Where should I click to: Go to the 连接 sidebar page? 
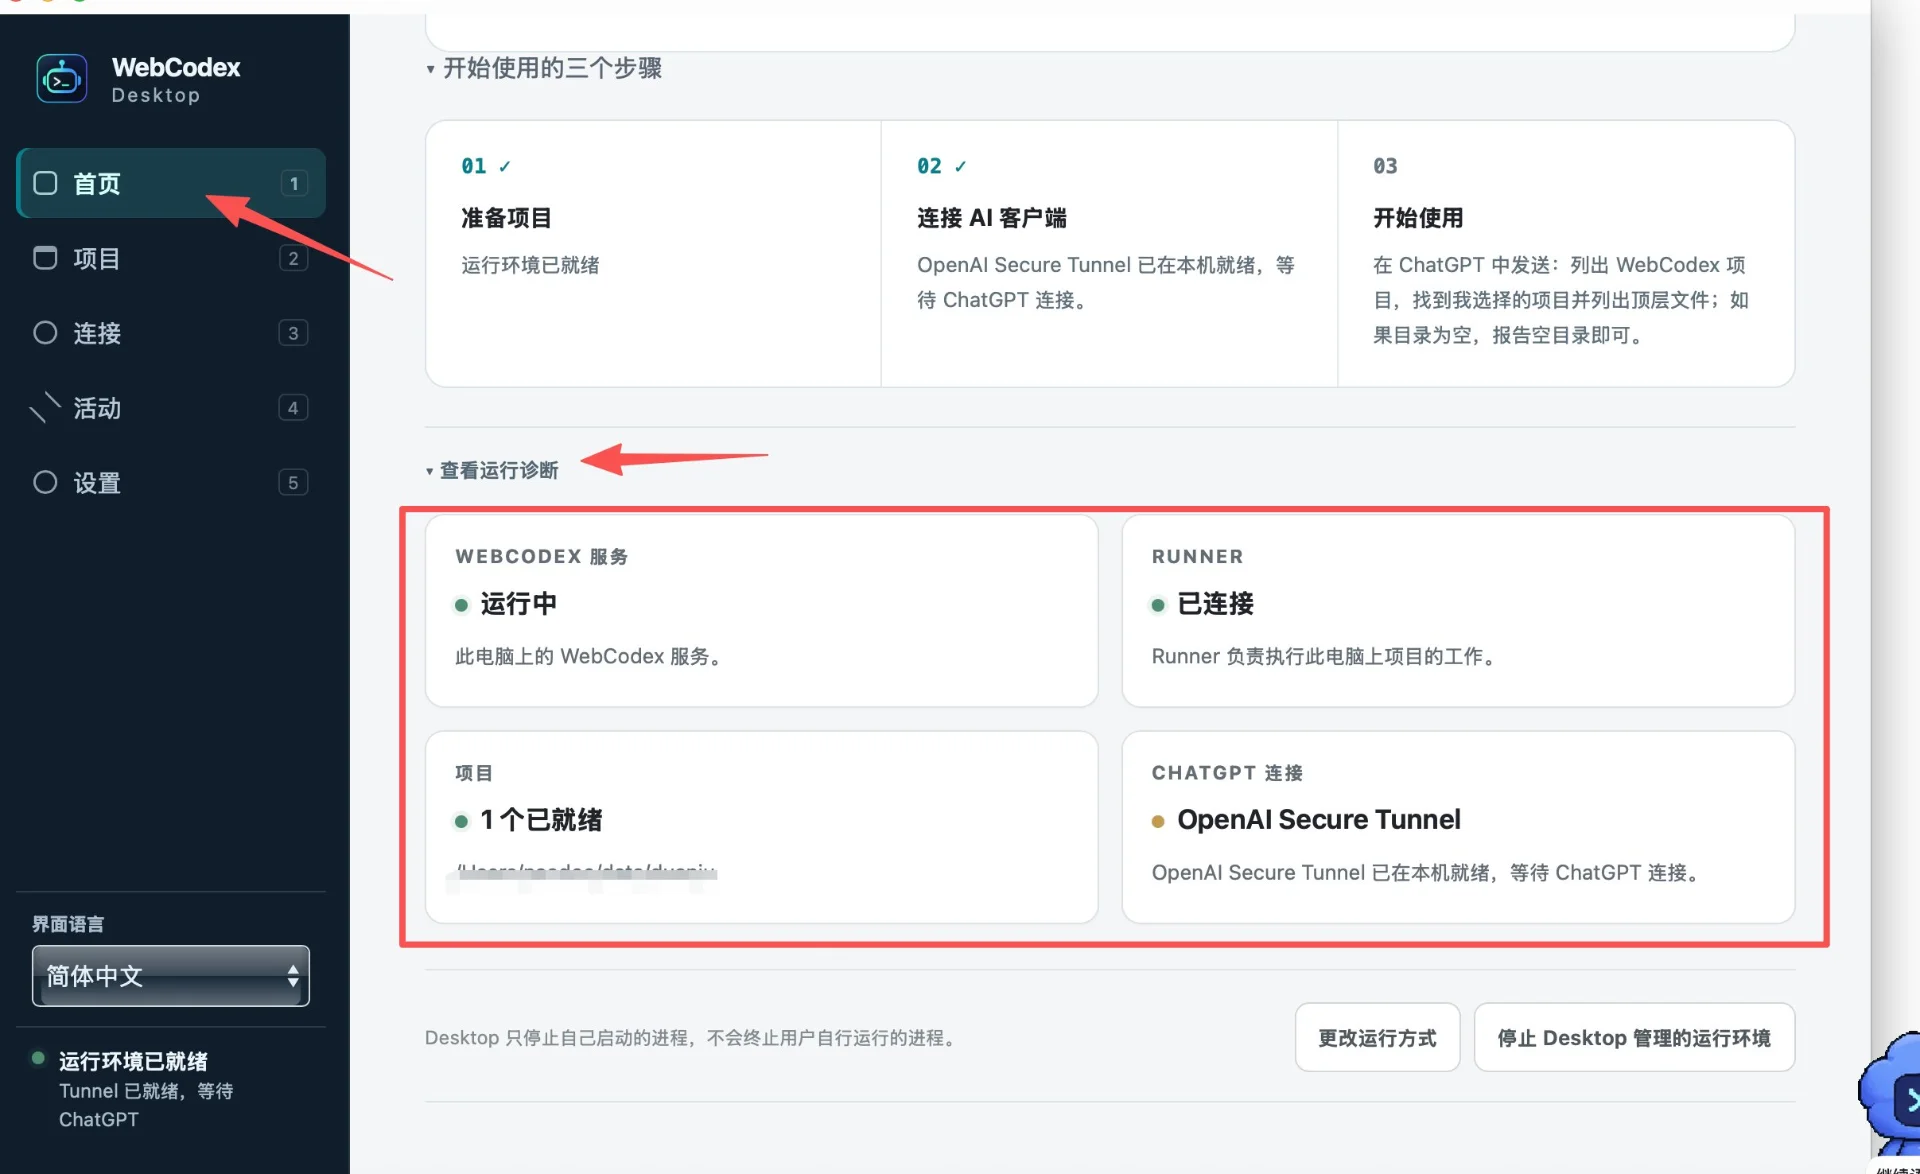(x=171, y=333)
